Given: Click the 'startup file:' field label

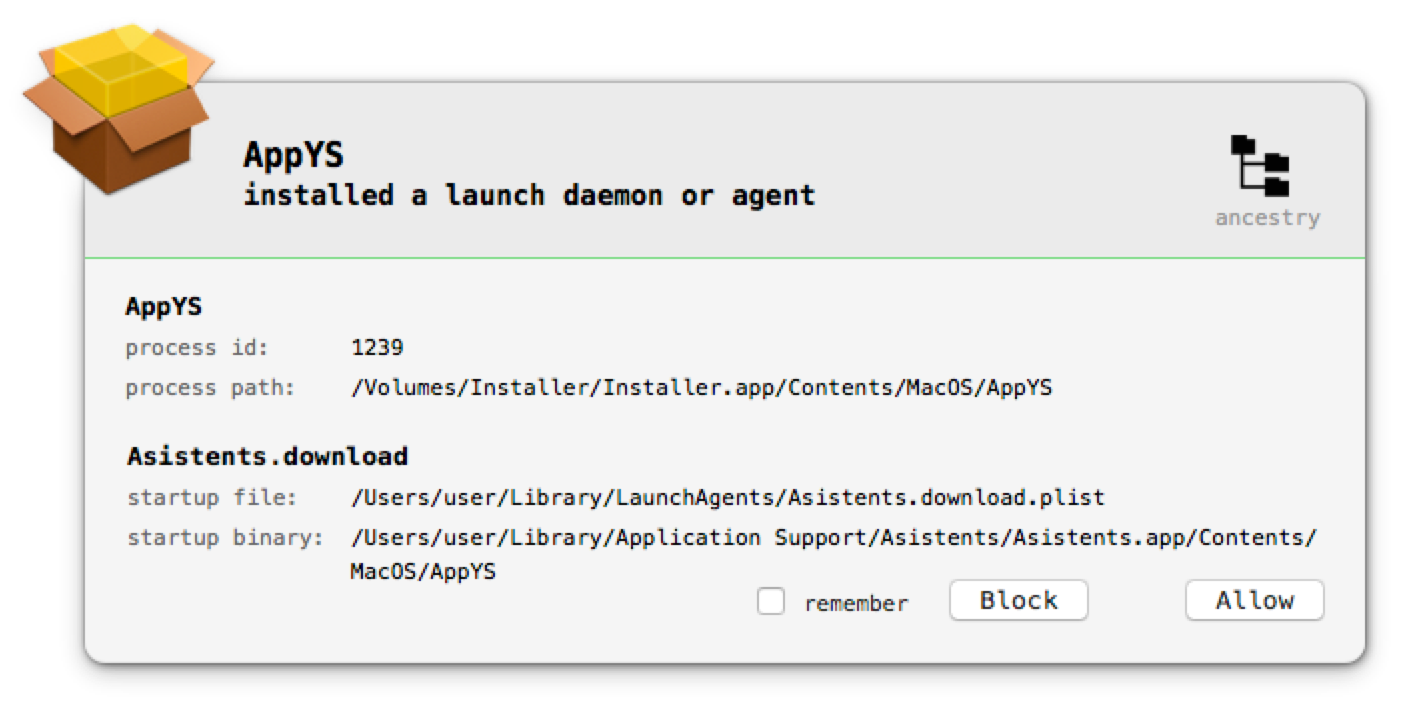Looking at the screenshot, I should coord(211,497).
